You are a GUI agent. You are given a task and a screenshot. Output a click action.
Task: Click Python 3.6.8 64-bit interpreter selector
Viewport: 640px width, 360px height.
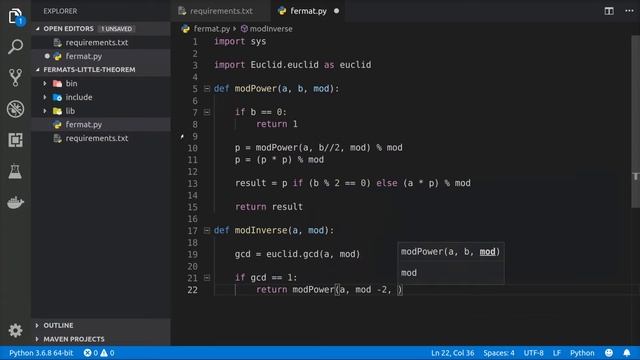point(41,353)
